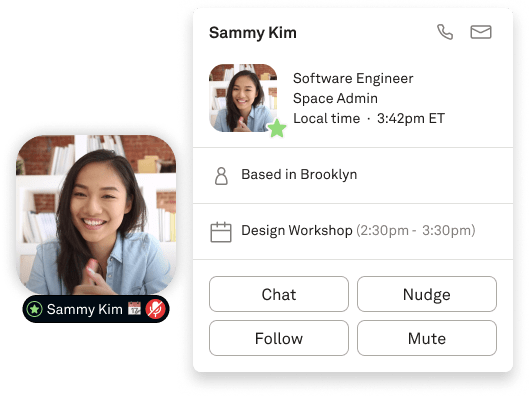Click the red muted microphone icon
Viewport: 529px width, 396px height.
point(156,309)
